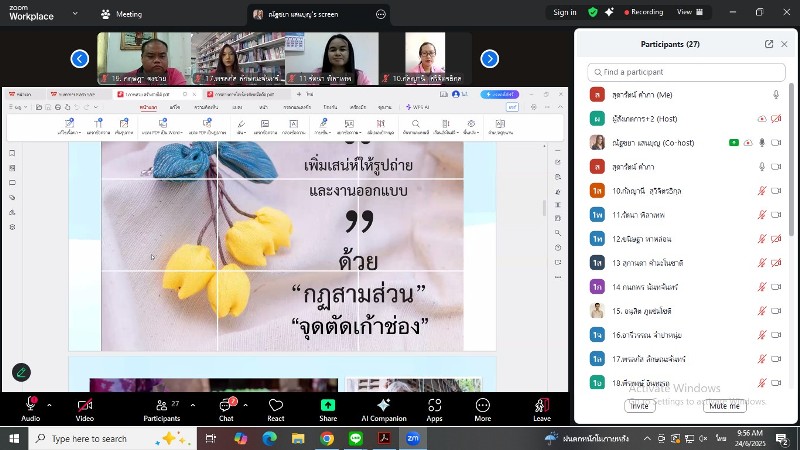Start sharing with the green Share button
Viewport: 800px width, 450px height.
(328, 410)
